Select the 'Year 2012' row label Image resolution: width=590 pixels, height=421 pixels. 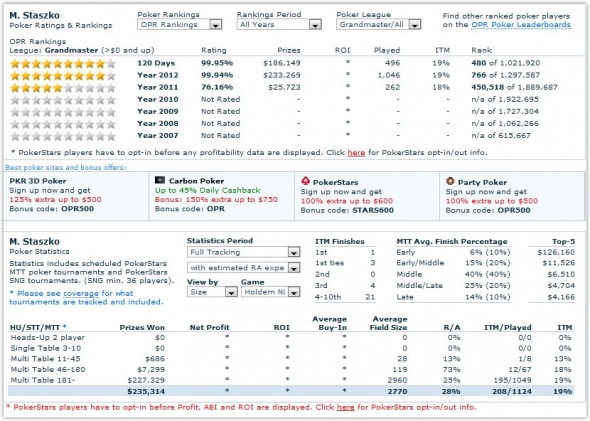(158, 75)
